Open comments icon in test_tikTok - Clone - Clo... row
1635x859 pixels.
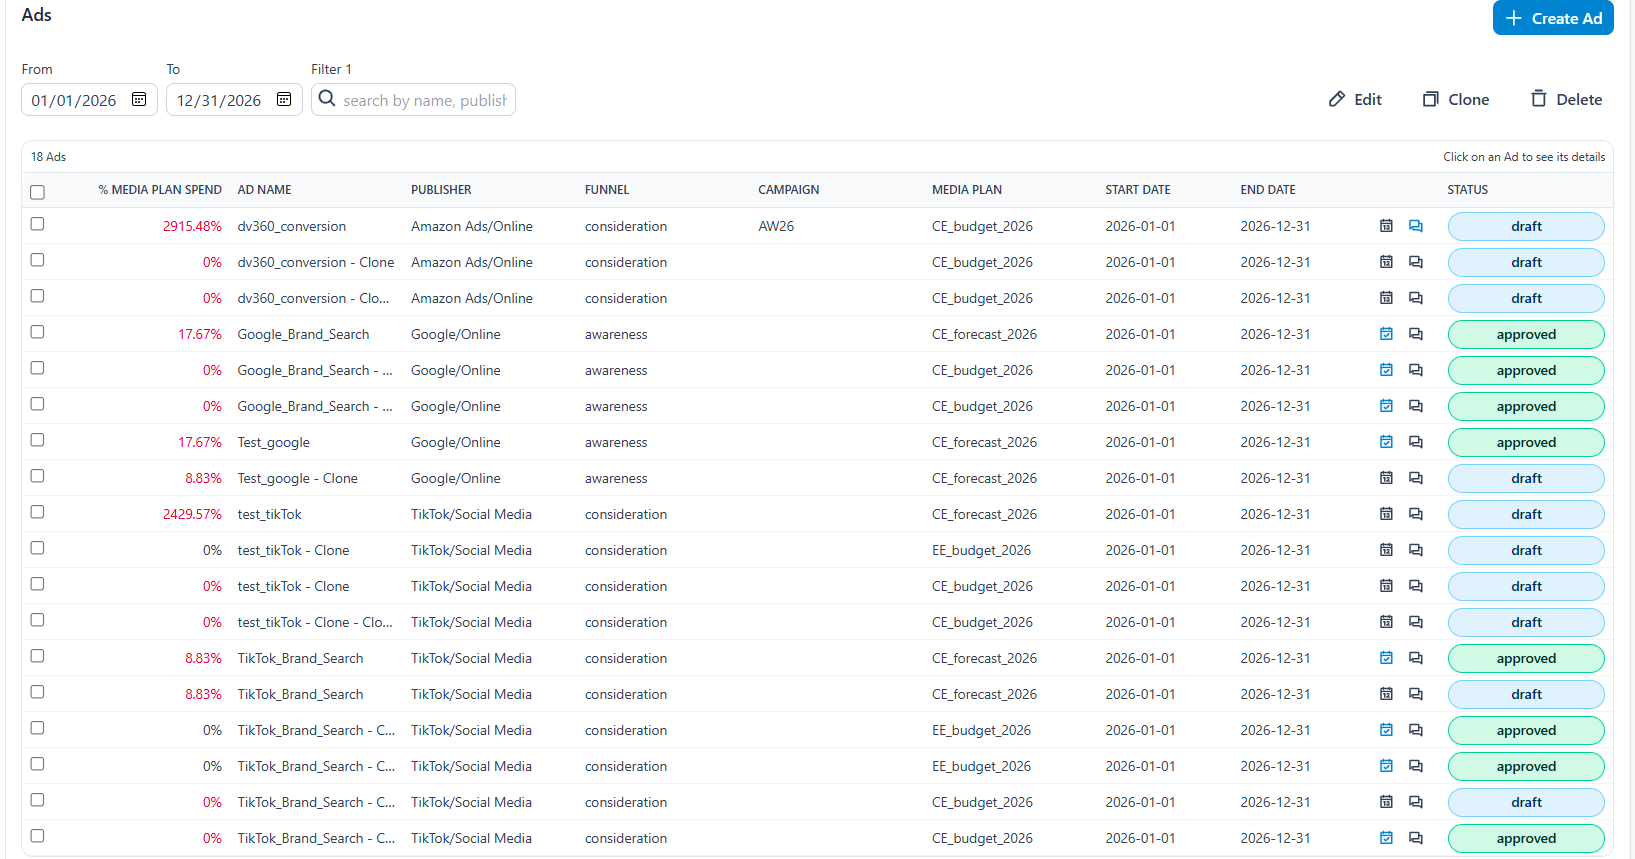[x=1416, y=622]
